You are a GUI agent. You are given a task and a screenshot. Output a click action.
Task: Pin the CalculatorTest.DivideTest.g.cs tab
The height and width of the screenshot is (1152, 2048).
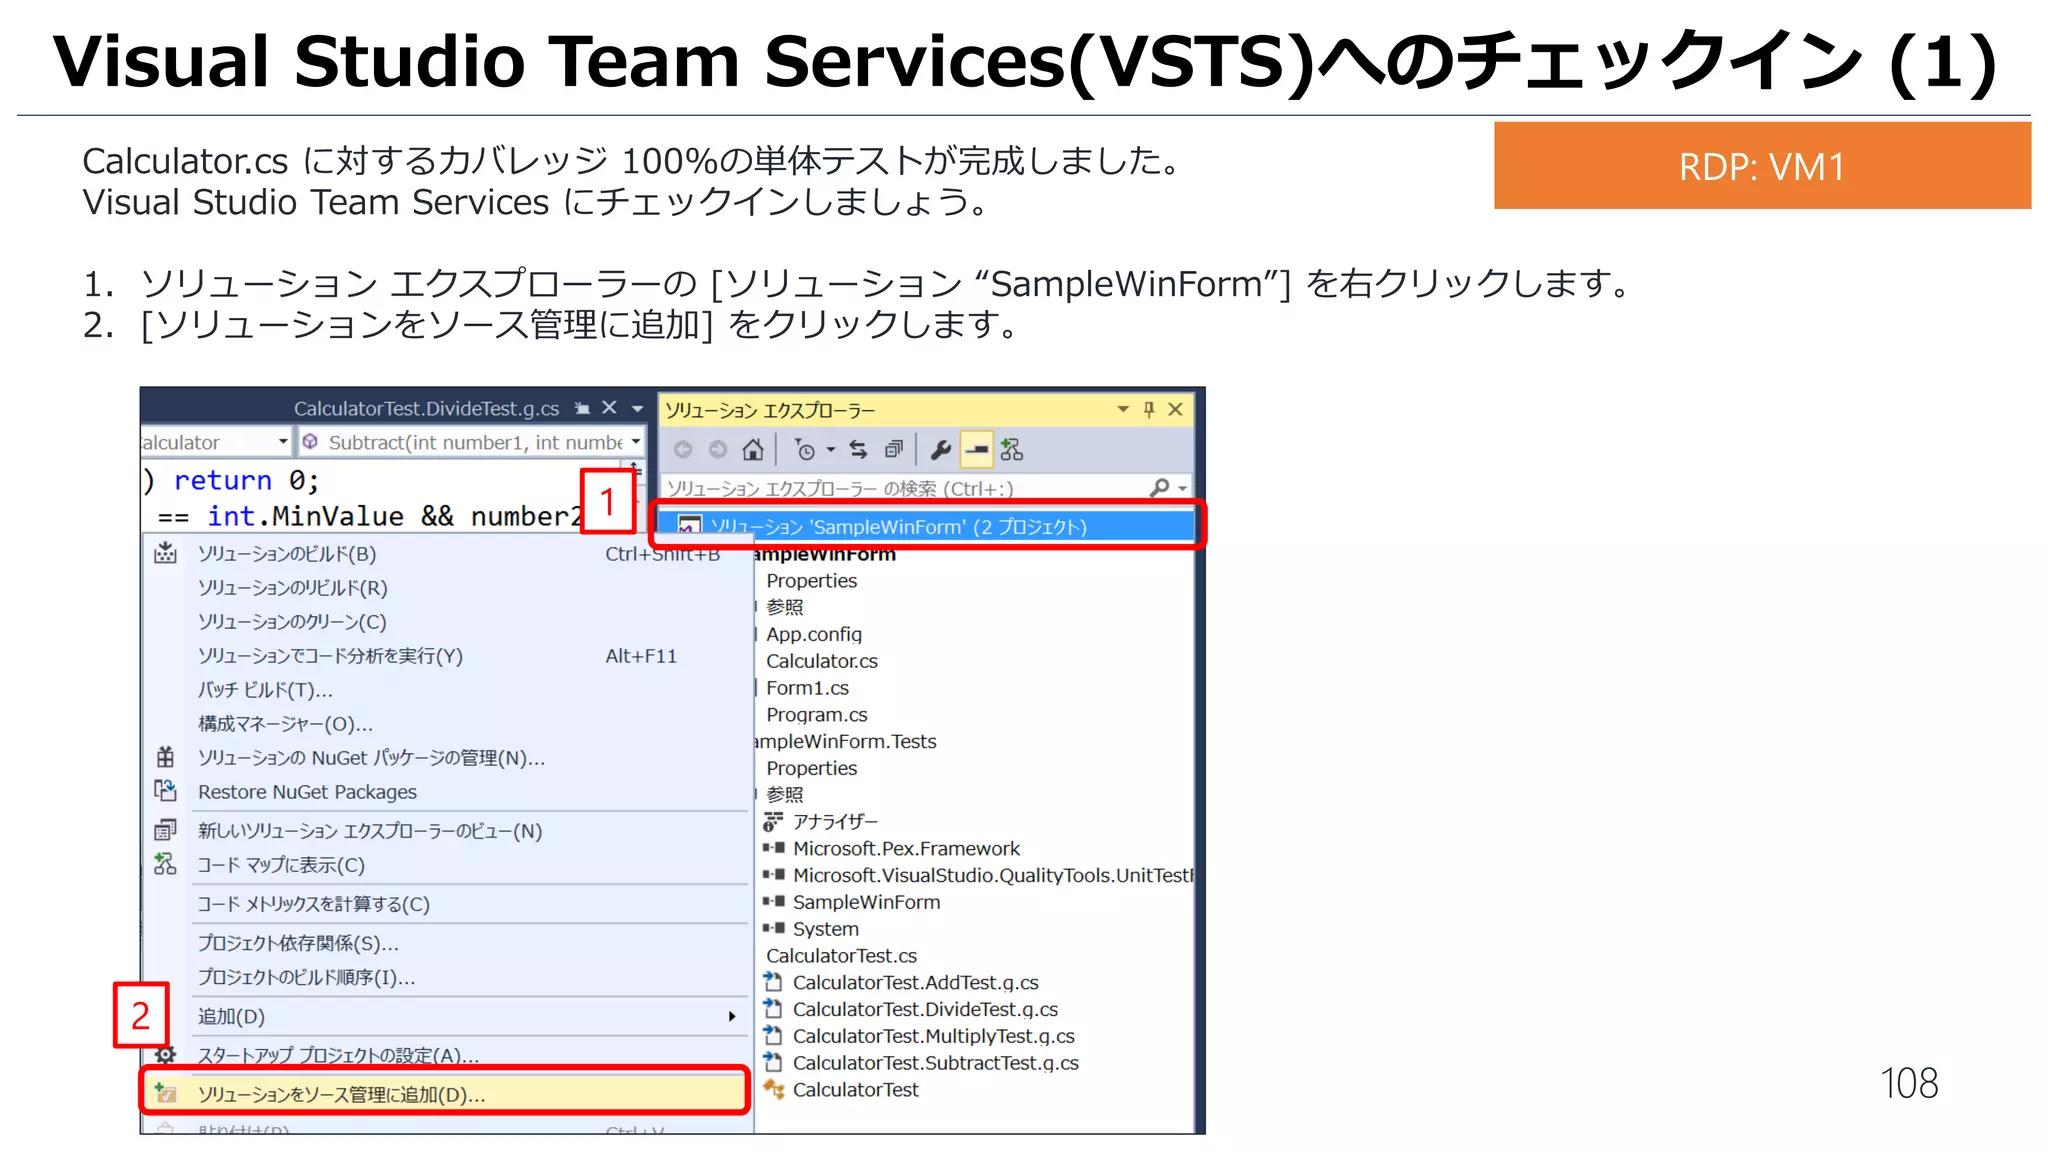[582, 408]
